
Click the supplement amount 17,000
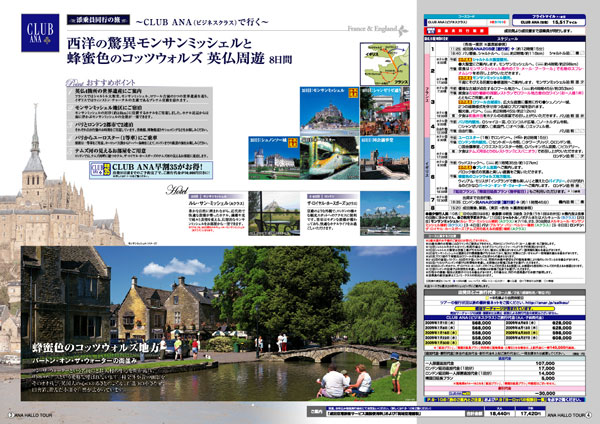546,368
